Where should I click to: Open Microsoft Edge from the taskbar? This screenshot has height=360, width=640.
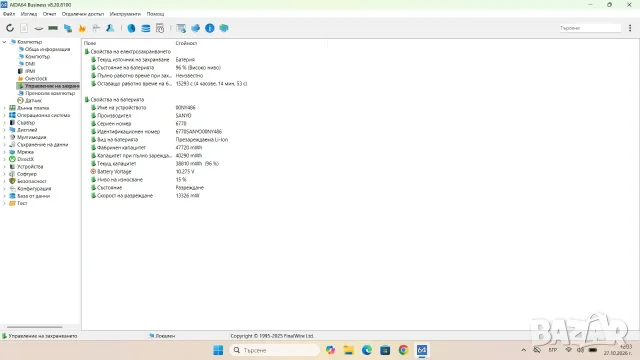tap(367, 350)
